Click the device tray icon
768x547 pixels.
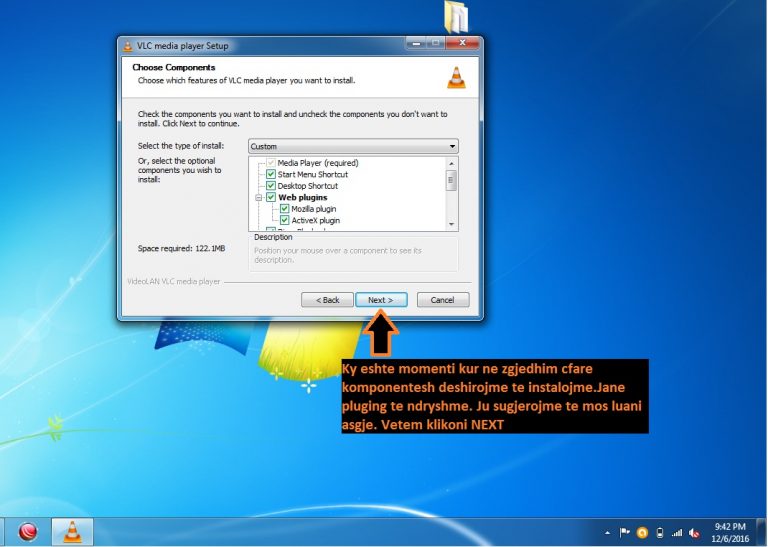[660, 532]
